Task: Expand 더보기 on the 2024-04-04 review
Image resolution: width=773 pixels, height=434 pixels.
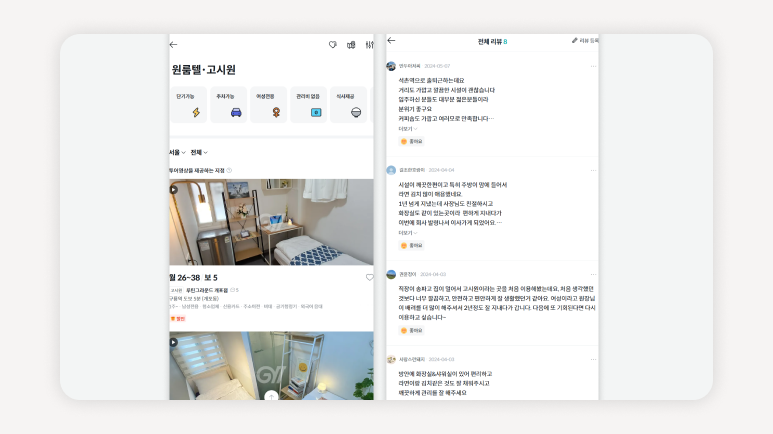Action: (x=408, y=233)
